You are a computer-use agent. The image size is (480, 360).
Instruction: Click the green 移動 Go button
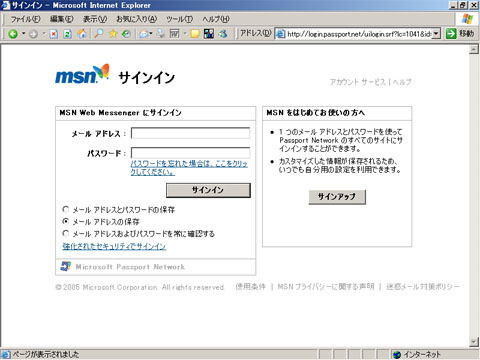coord(460,33)
